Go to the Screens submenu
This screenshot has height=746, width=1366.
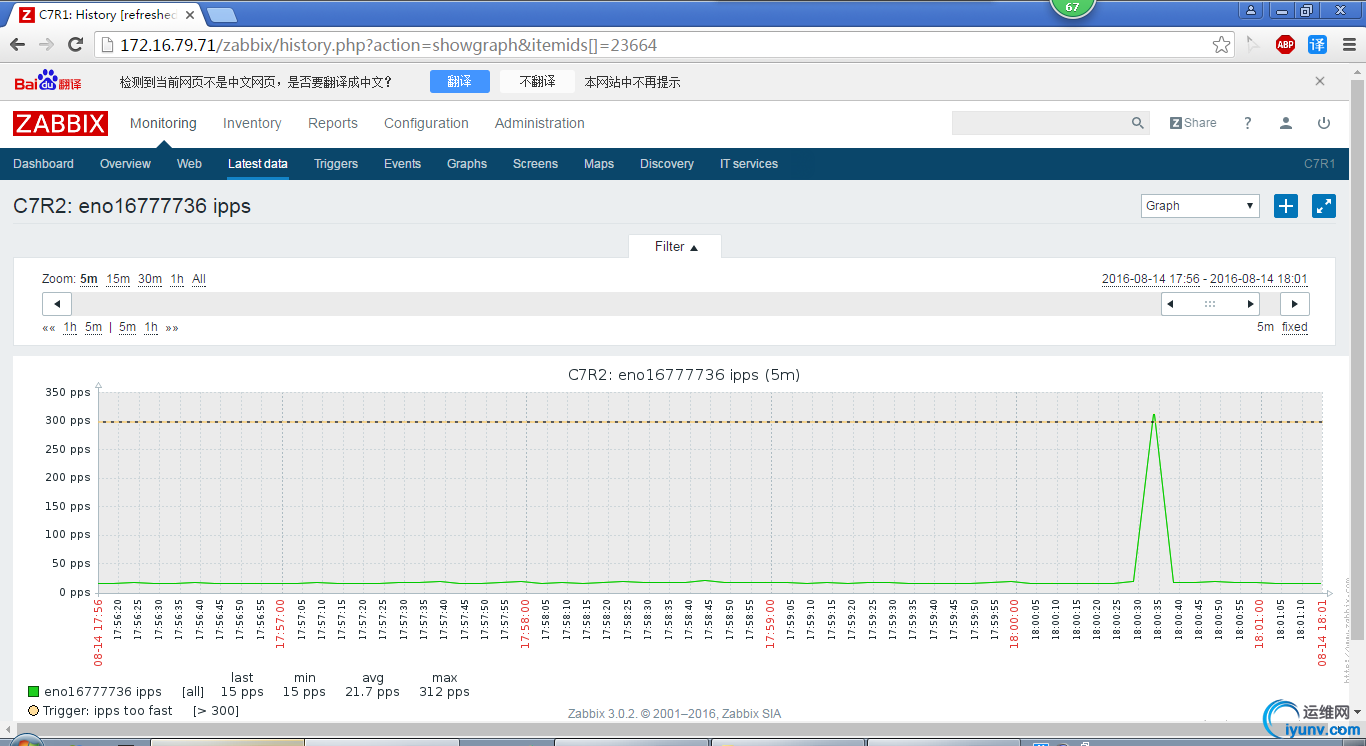pos(535,164)
